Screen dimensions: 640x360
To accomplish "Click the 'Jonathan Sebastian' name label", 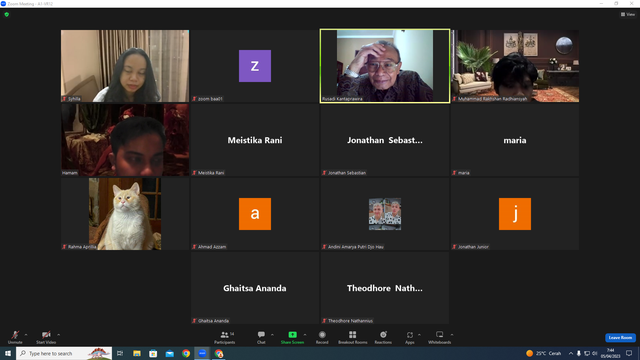I will [347, 173].
